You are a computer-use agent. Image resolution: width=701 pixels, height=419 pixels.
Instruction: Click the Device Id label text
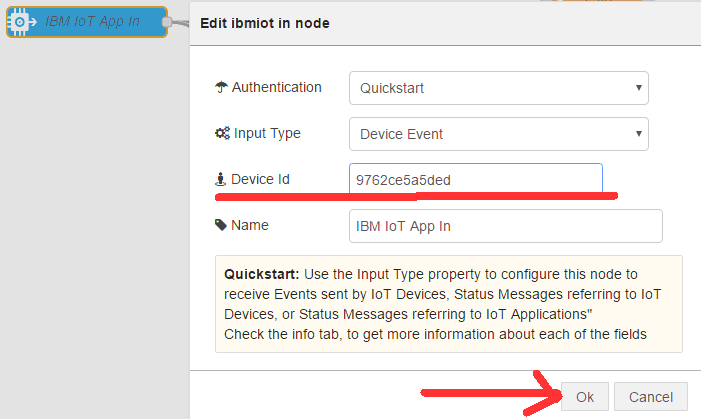point(260,179)
